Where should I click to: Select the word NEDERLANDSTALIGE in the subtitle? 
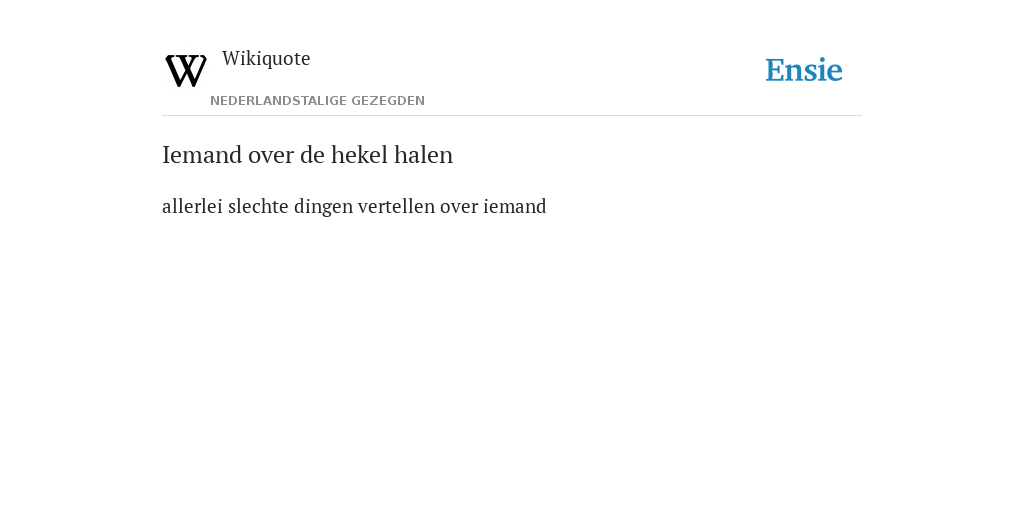tap(278, 101)
